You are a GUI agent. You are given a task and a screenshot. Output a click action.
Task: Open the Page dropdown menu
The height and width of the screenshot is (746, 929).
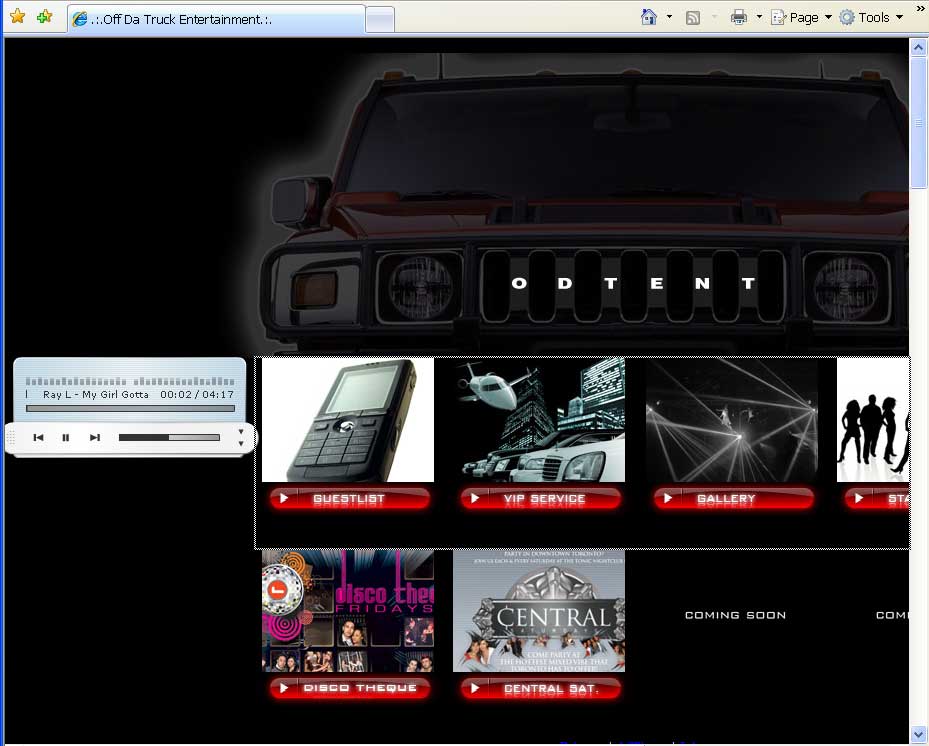pos(800,17)
